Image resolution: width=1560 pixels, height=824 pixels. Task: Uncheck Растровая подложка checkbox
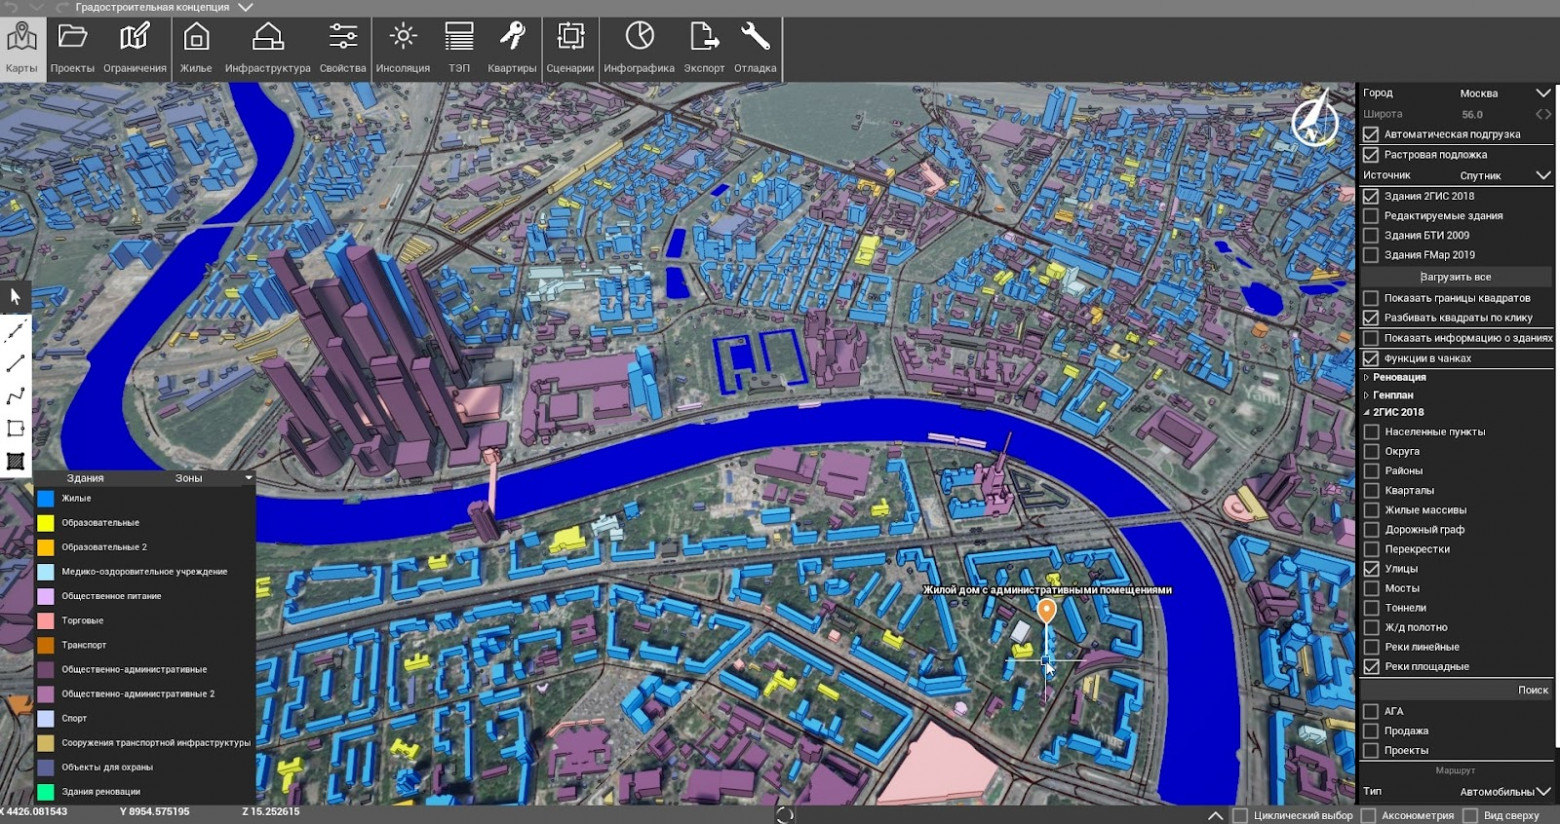click(x=1371, y=155)
